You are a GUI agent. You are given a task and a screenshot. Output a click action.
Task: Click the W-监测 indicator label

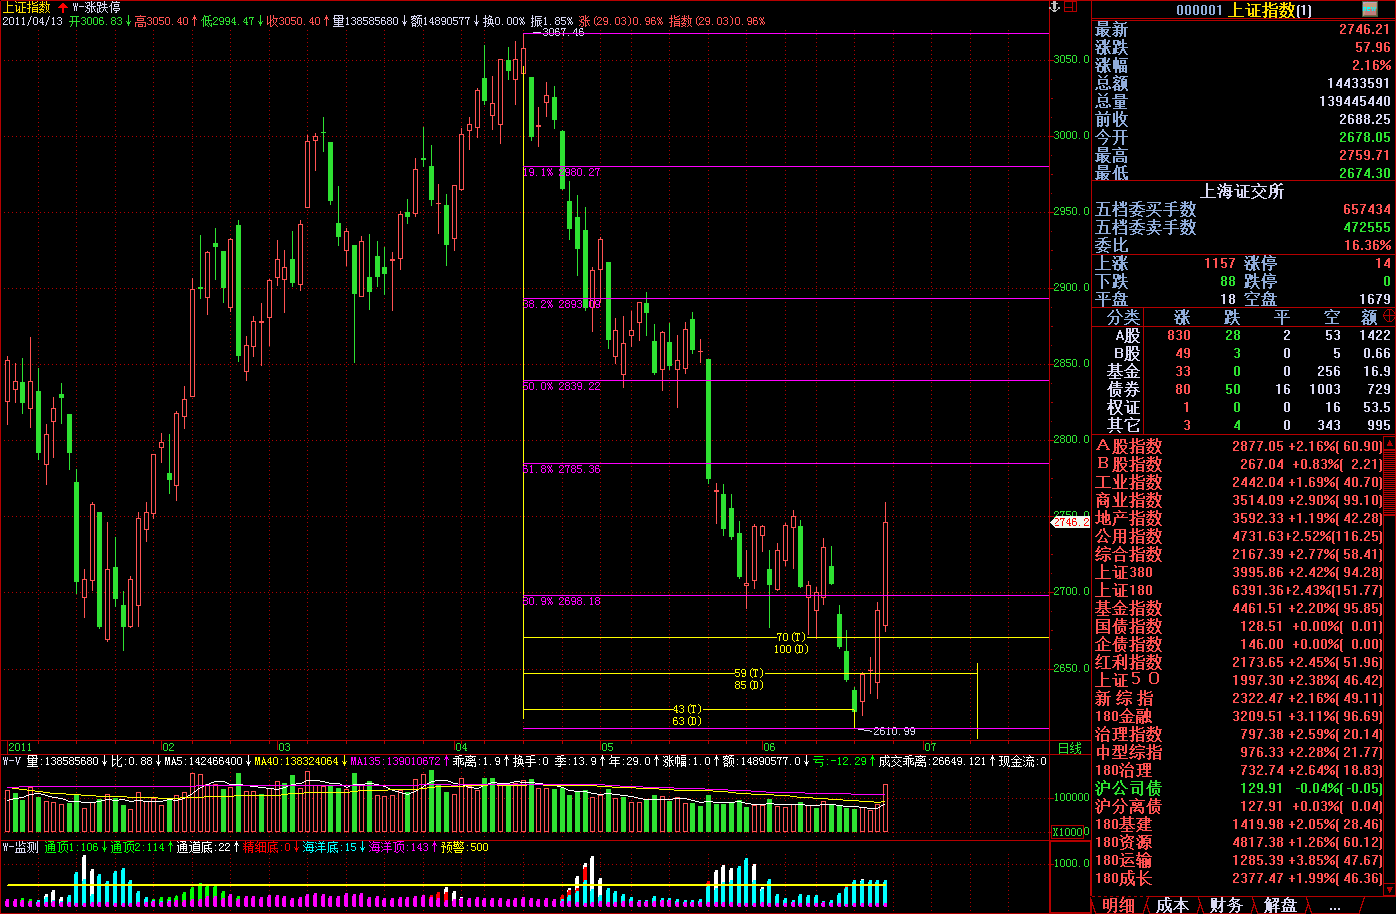click(x=20, y=847)
